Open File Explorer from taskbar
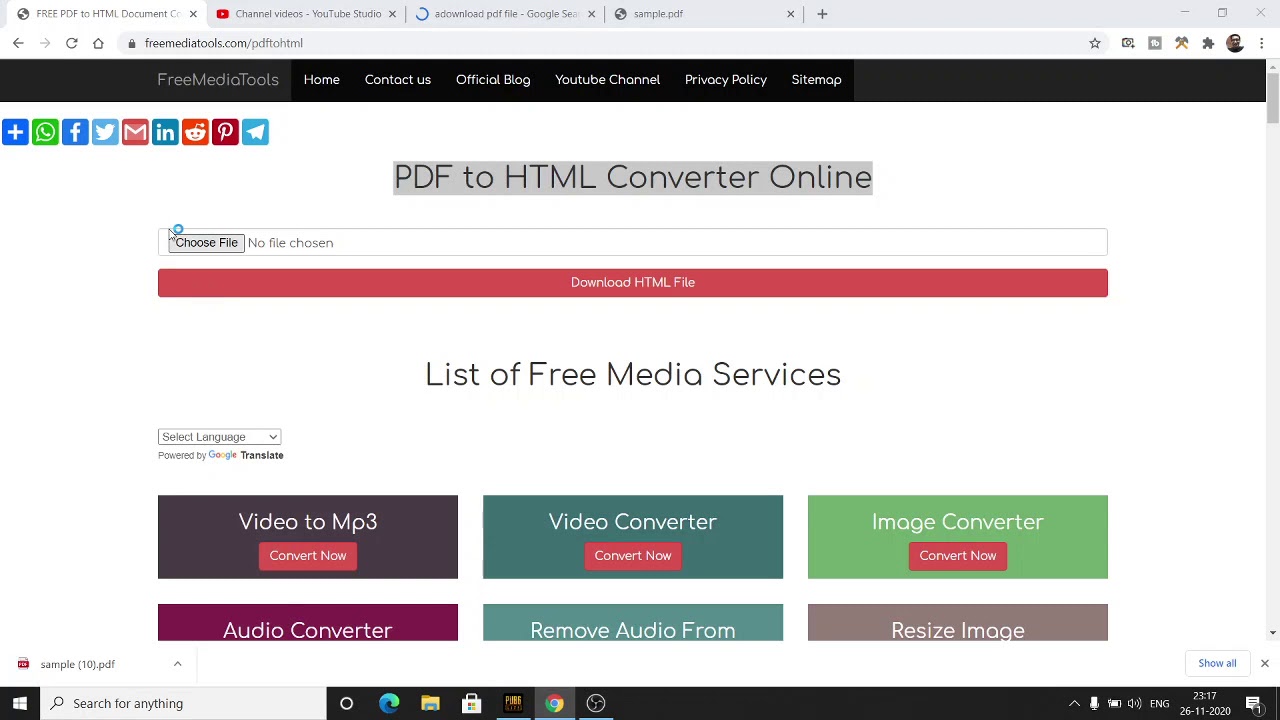 pyautogui.click(x=430, y=703)
